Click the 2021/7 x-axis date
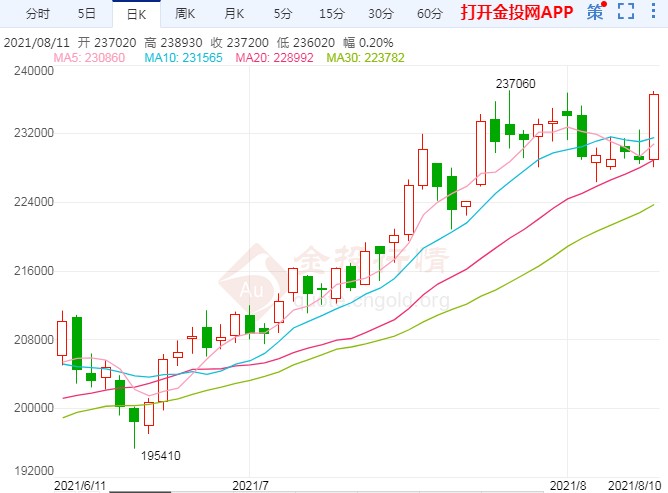 click(250, 485)
